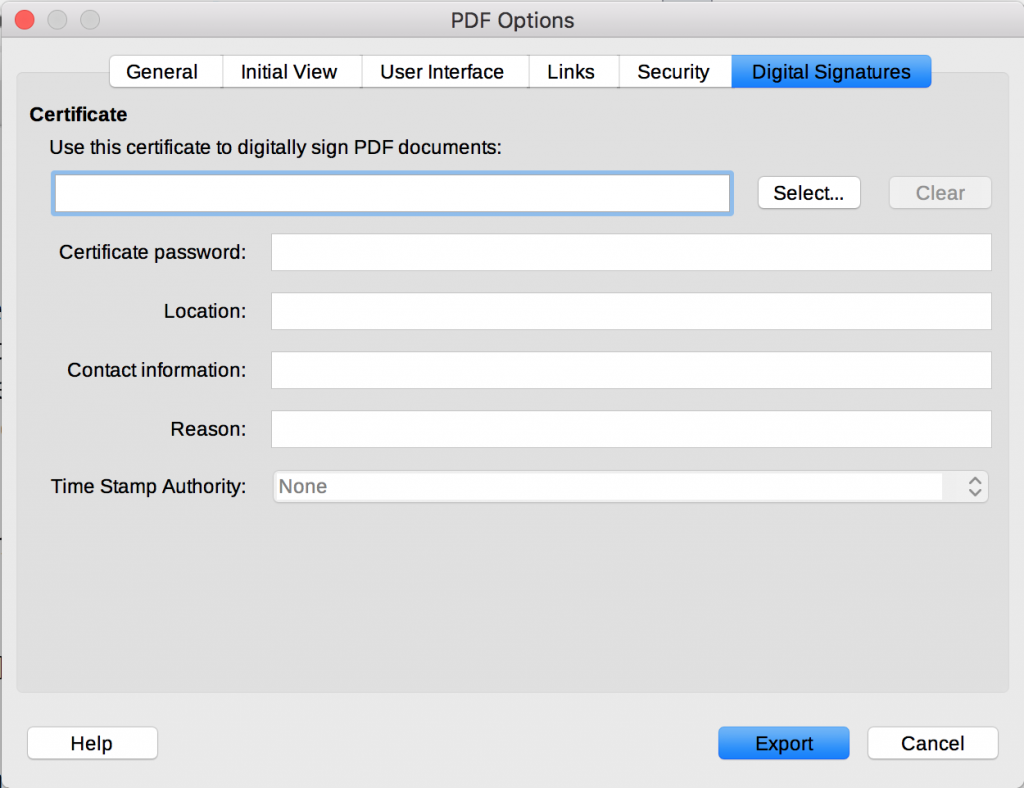The width and height of the screenshot is (1024, 788).
Task: Focus the Reason text field
Action: pos(630,429)
